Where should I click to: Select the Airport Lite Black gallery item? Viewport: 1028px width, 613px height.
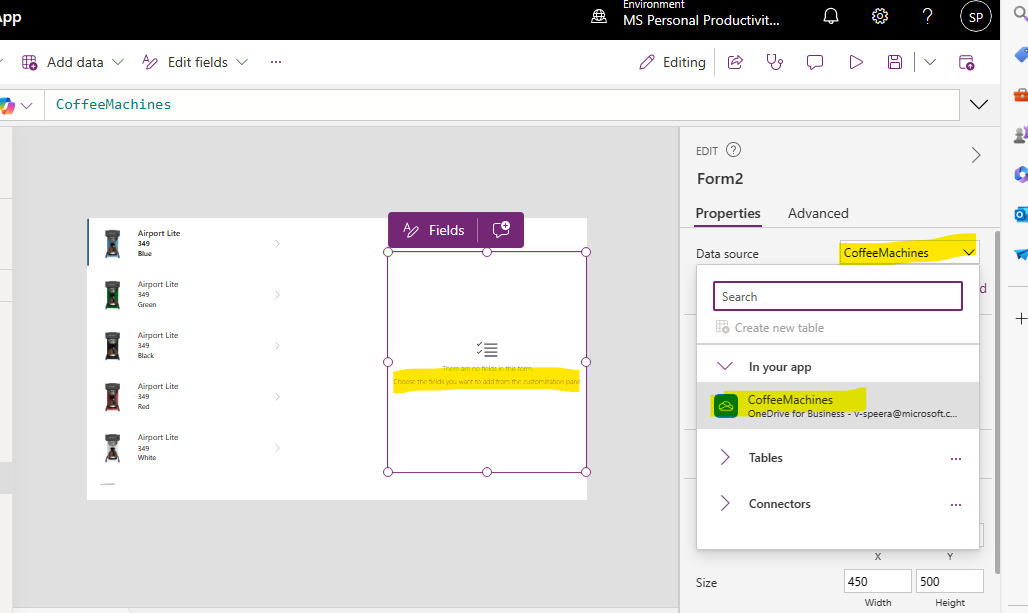click(x=187, y=346)
